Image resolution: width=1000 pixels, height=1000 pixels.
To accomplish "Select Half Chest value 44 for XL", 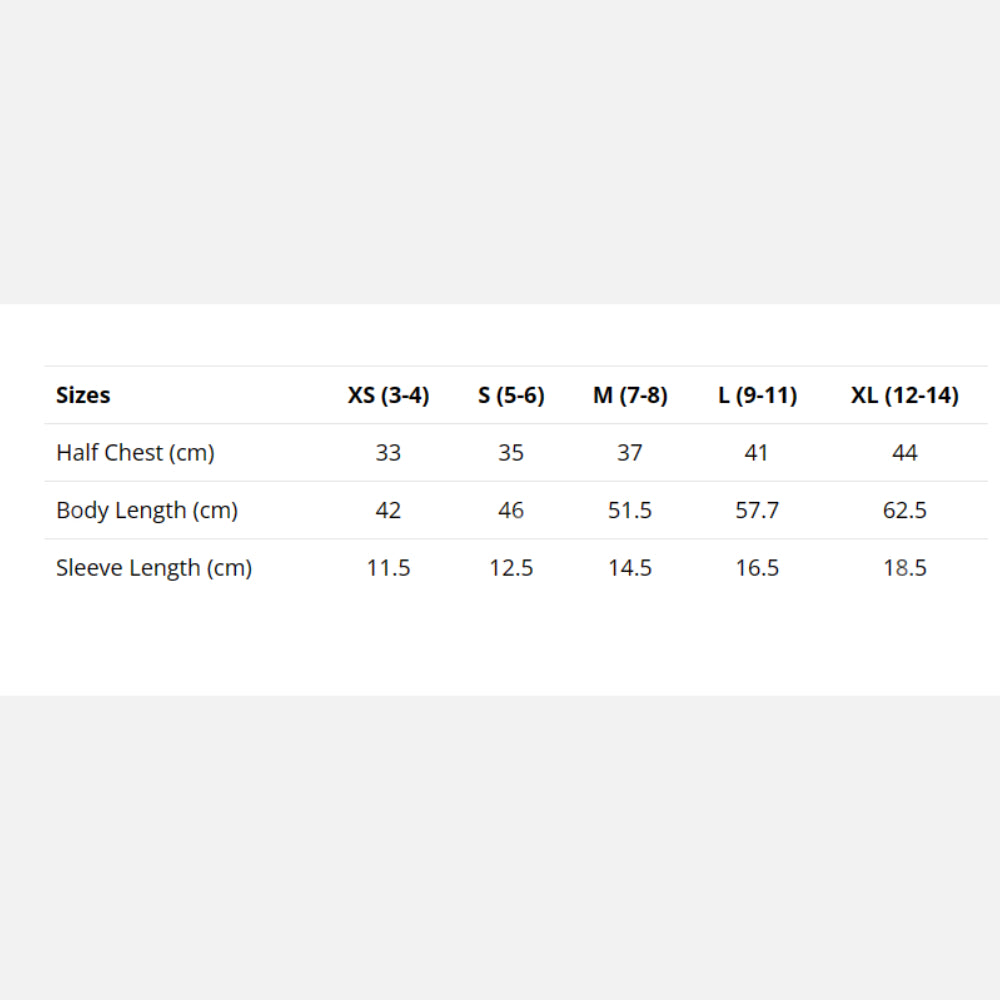I will (904, 453).
